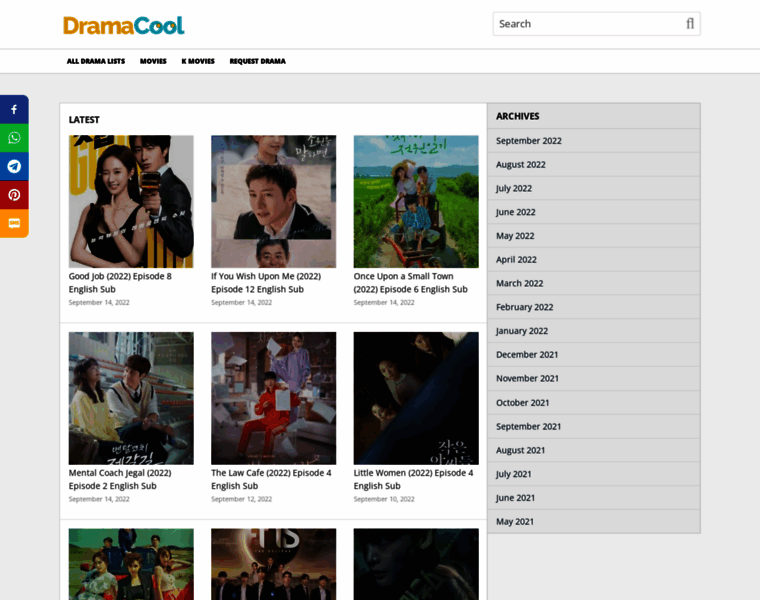Click the search submit icon
This screenshot has width=760, height=600.
point(690,24)
